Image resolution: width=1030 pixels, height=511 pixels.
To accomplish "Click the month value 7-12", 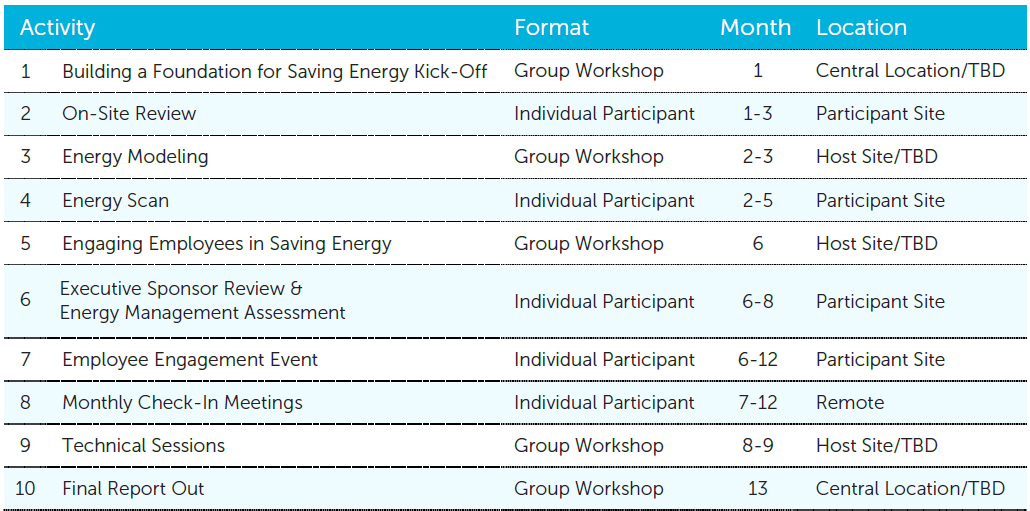I will [757, 403].
